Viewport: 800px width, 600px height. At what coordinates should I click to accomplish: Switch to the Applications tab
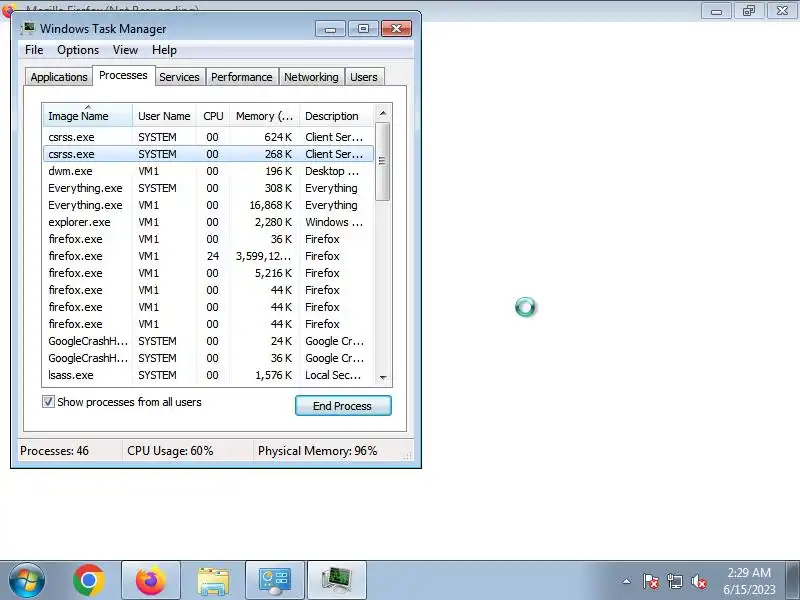point(59,77)
